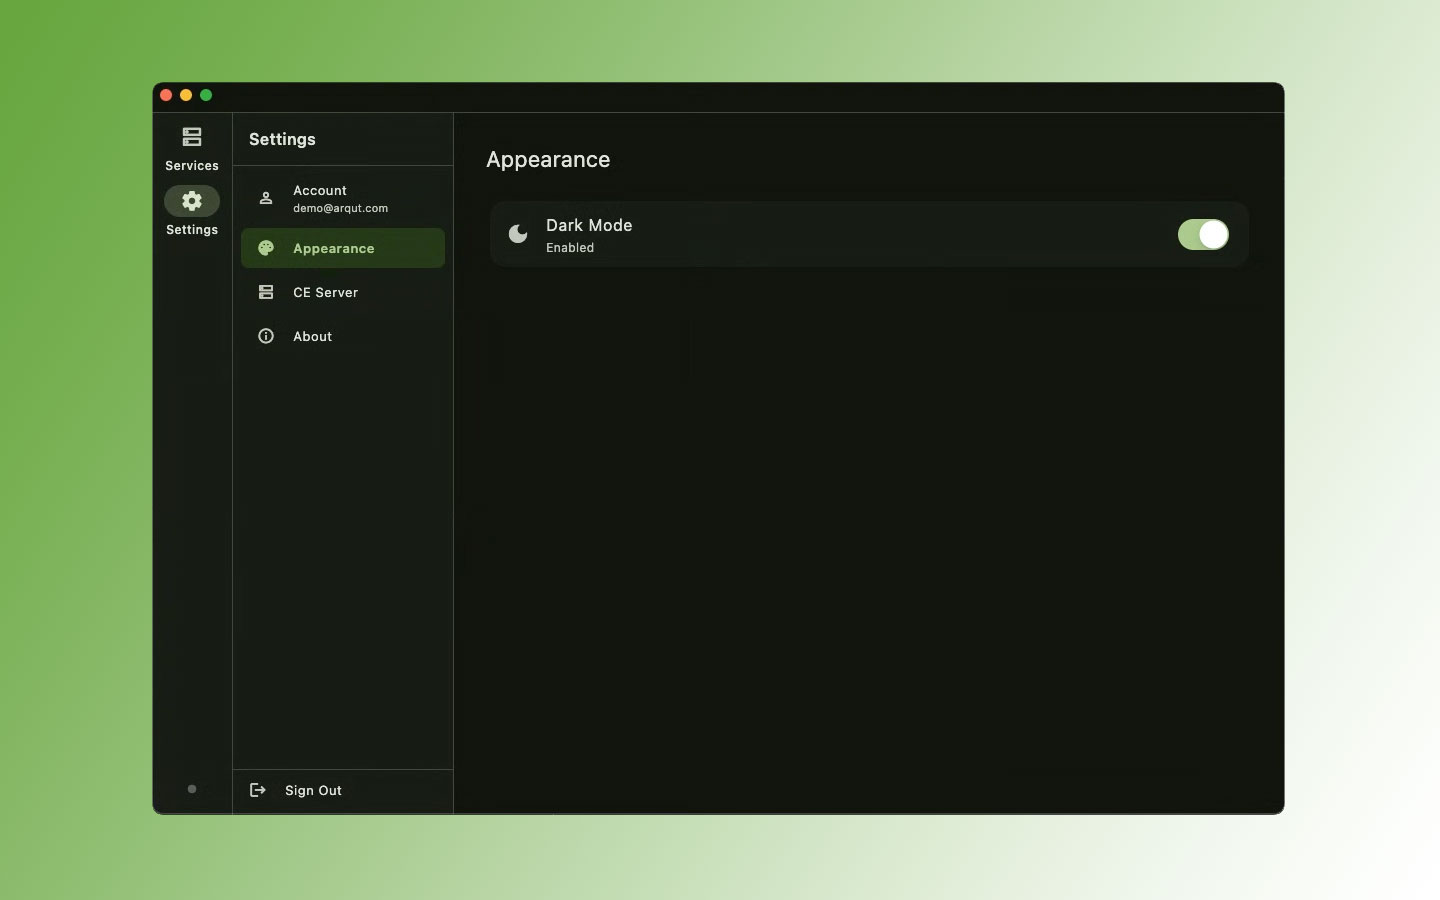This screenshot has width=1440, height=900.
Task: Close the window with red button
Action: (x=166, y=95)
